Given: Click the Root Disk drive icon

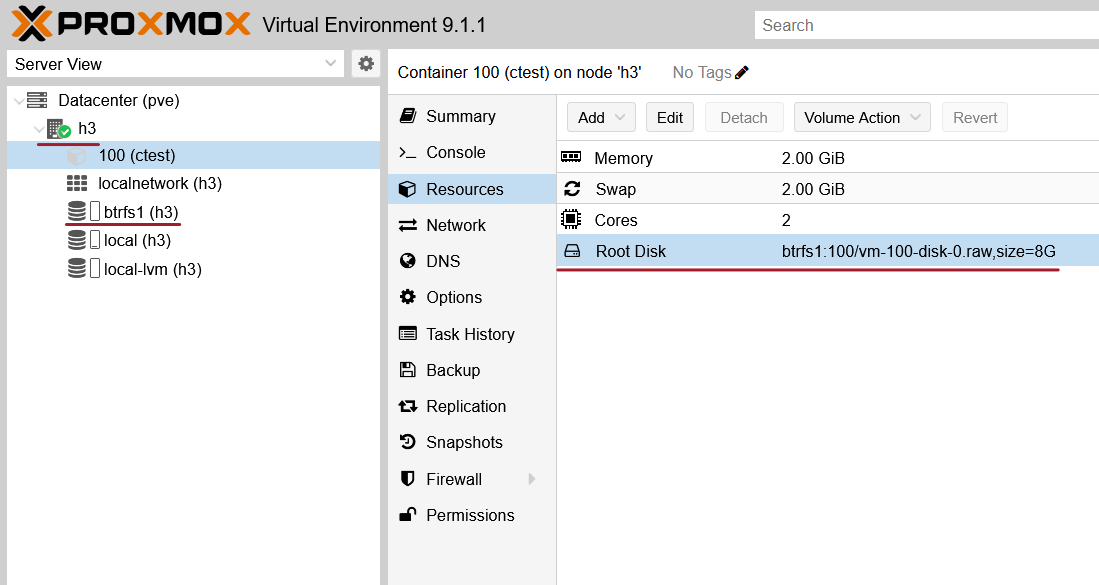Looking at the screenshot, I should tap(572, 251).
